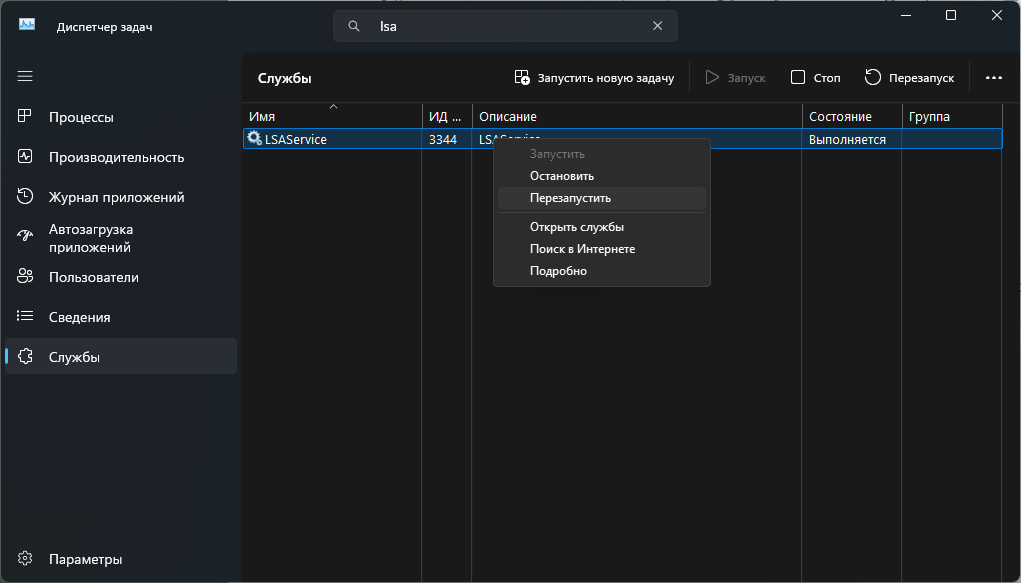Screen dimensions: 1021x583
Task: Select the LSAService row name
Action: pos(296,139)
